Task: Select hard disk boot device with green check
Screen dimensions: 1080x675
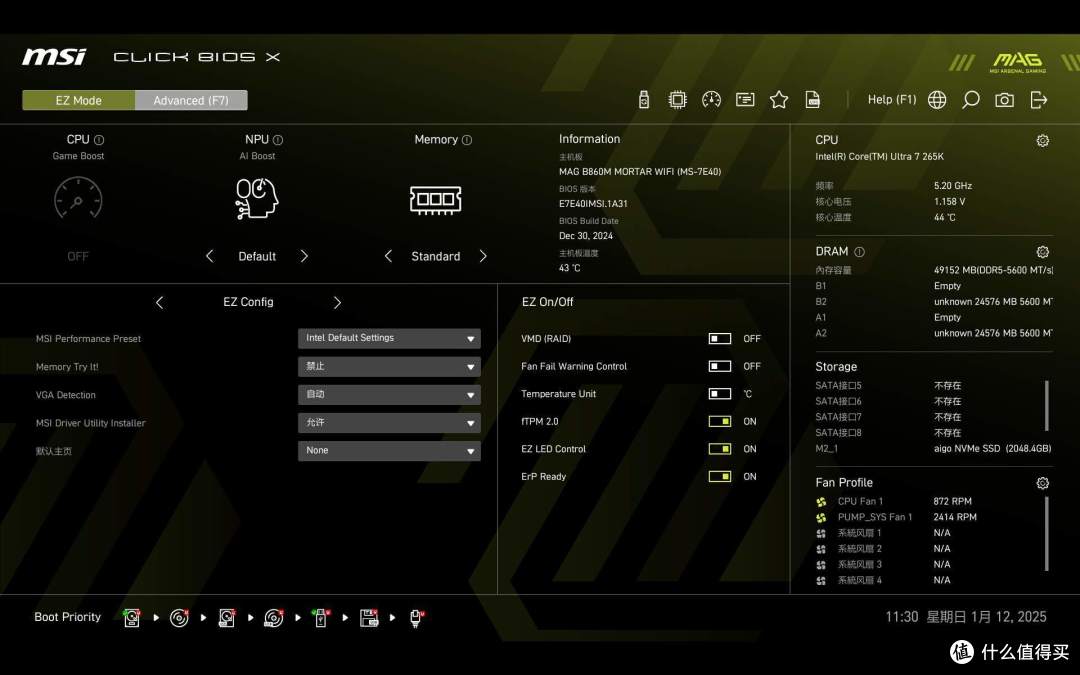Action: coord(131,618)
